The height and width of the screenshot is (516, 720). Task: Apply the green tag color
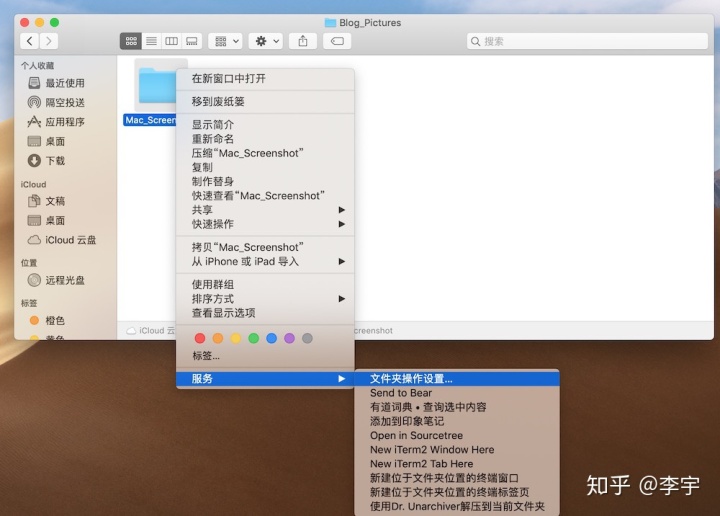pos(253,338)
